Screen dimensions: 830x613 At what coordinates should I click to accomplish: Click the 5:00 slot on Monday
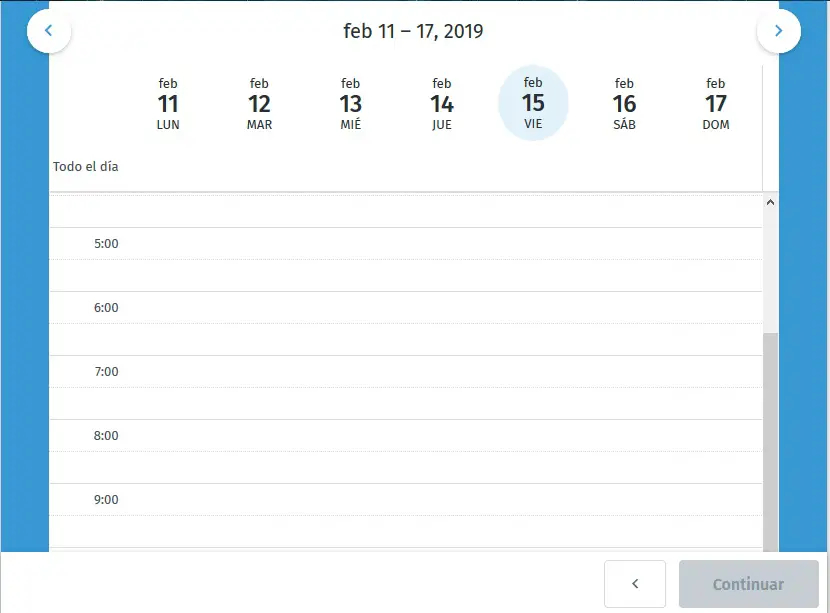point(168,244)
